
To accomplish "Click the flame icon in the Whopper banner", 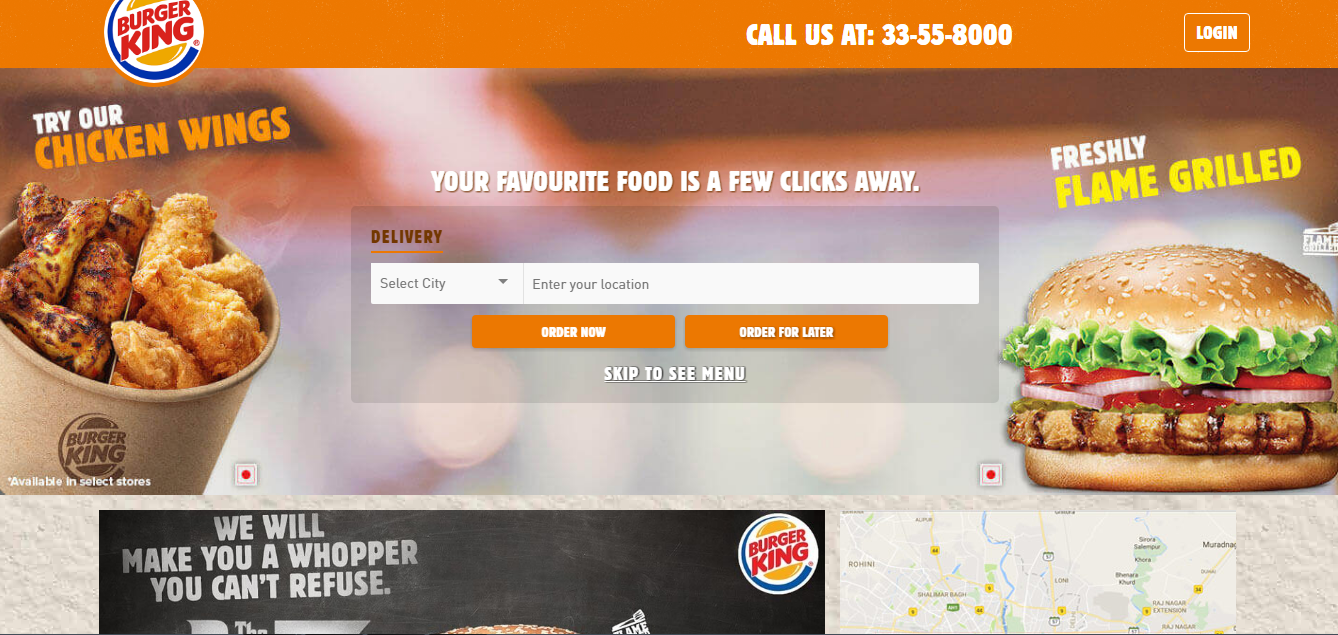I will pos(634,620).
